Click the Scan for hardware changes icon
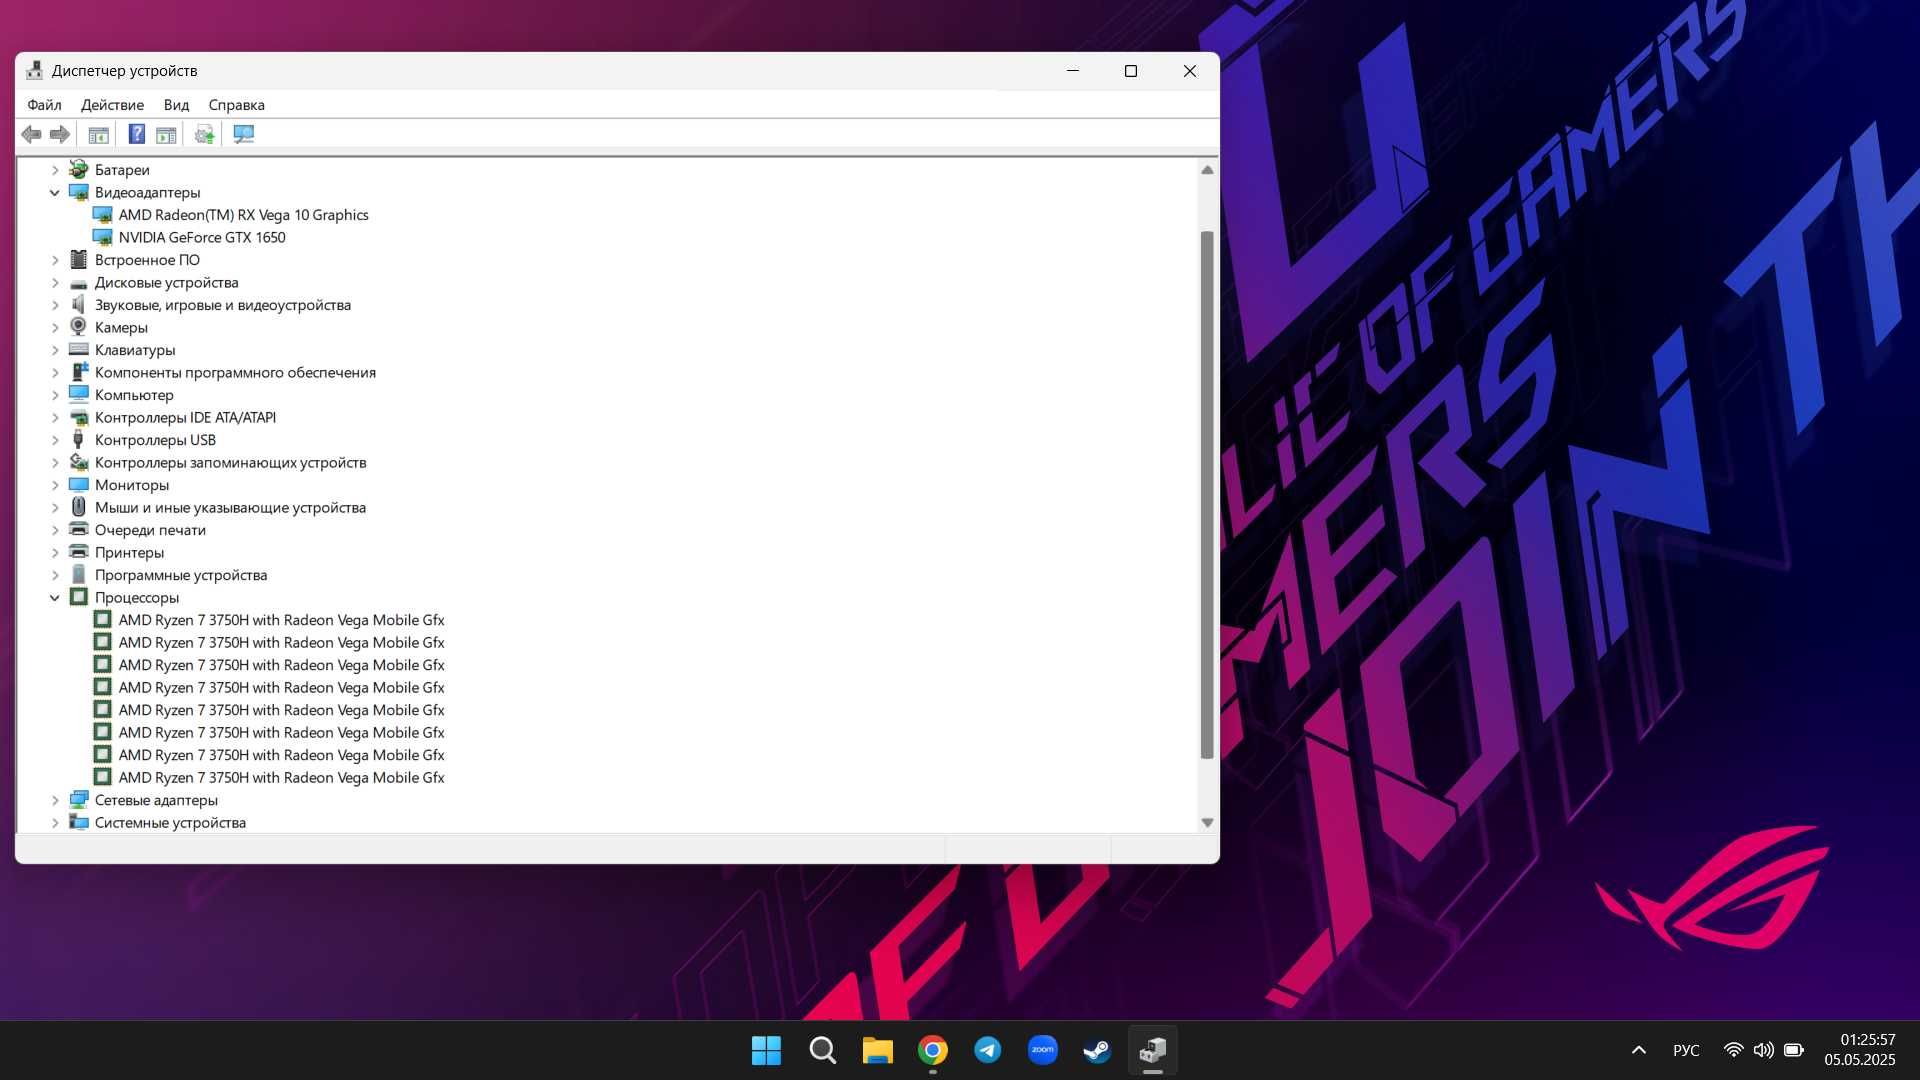The width and height of the screenshot is (1920, 1080). click(243, 134)
